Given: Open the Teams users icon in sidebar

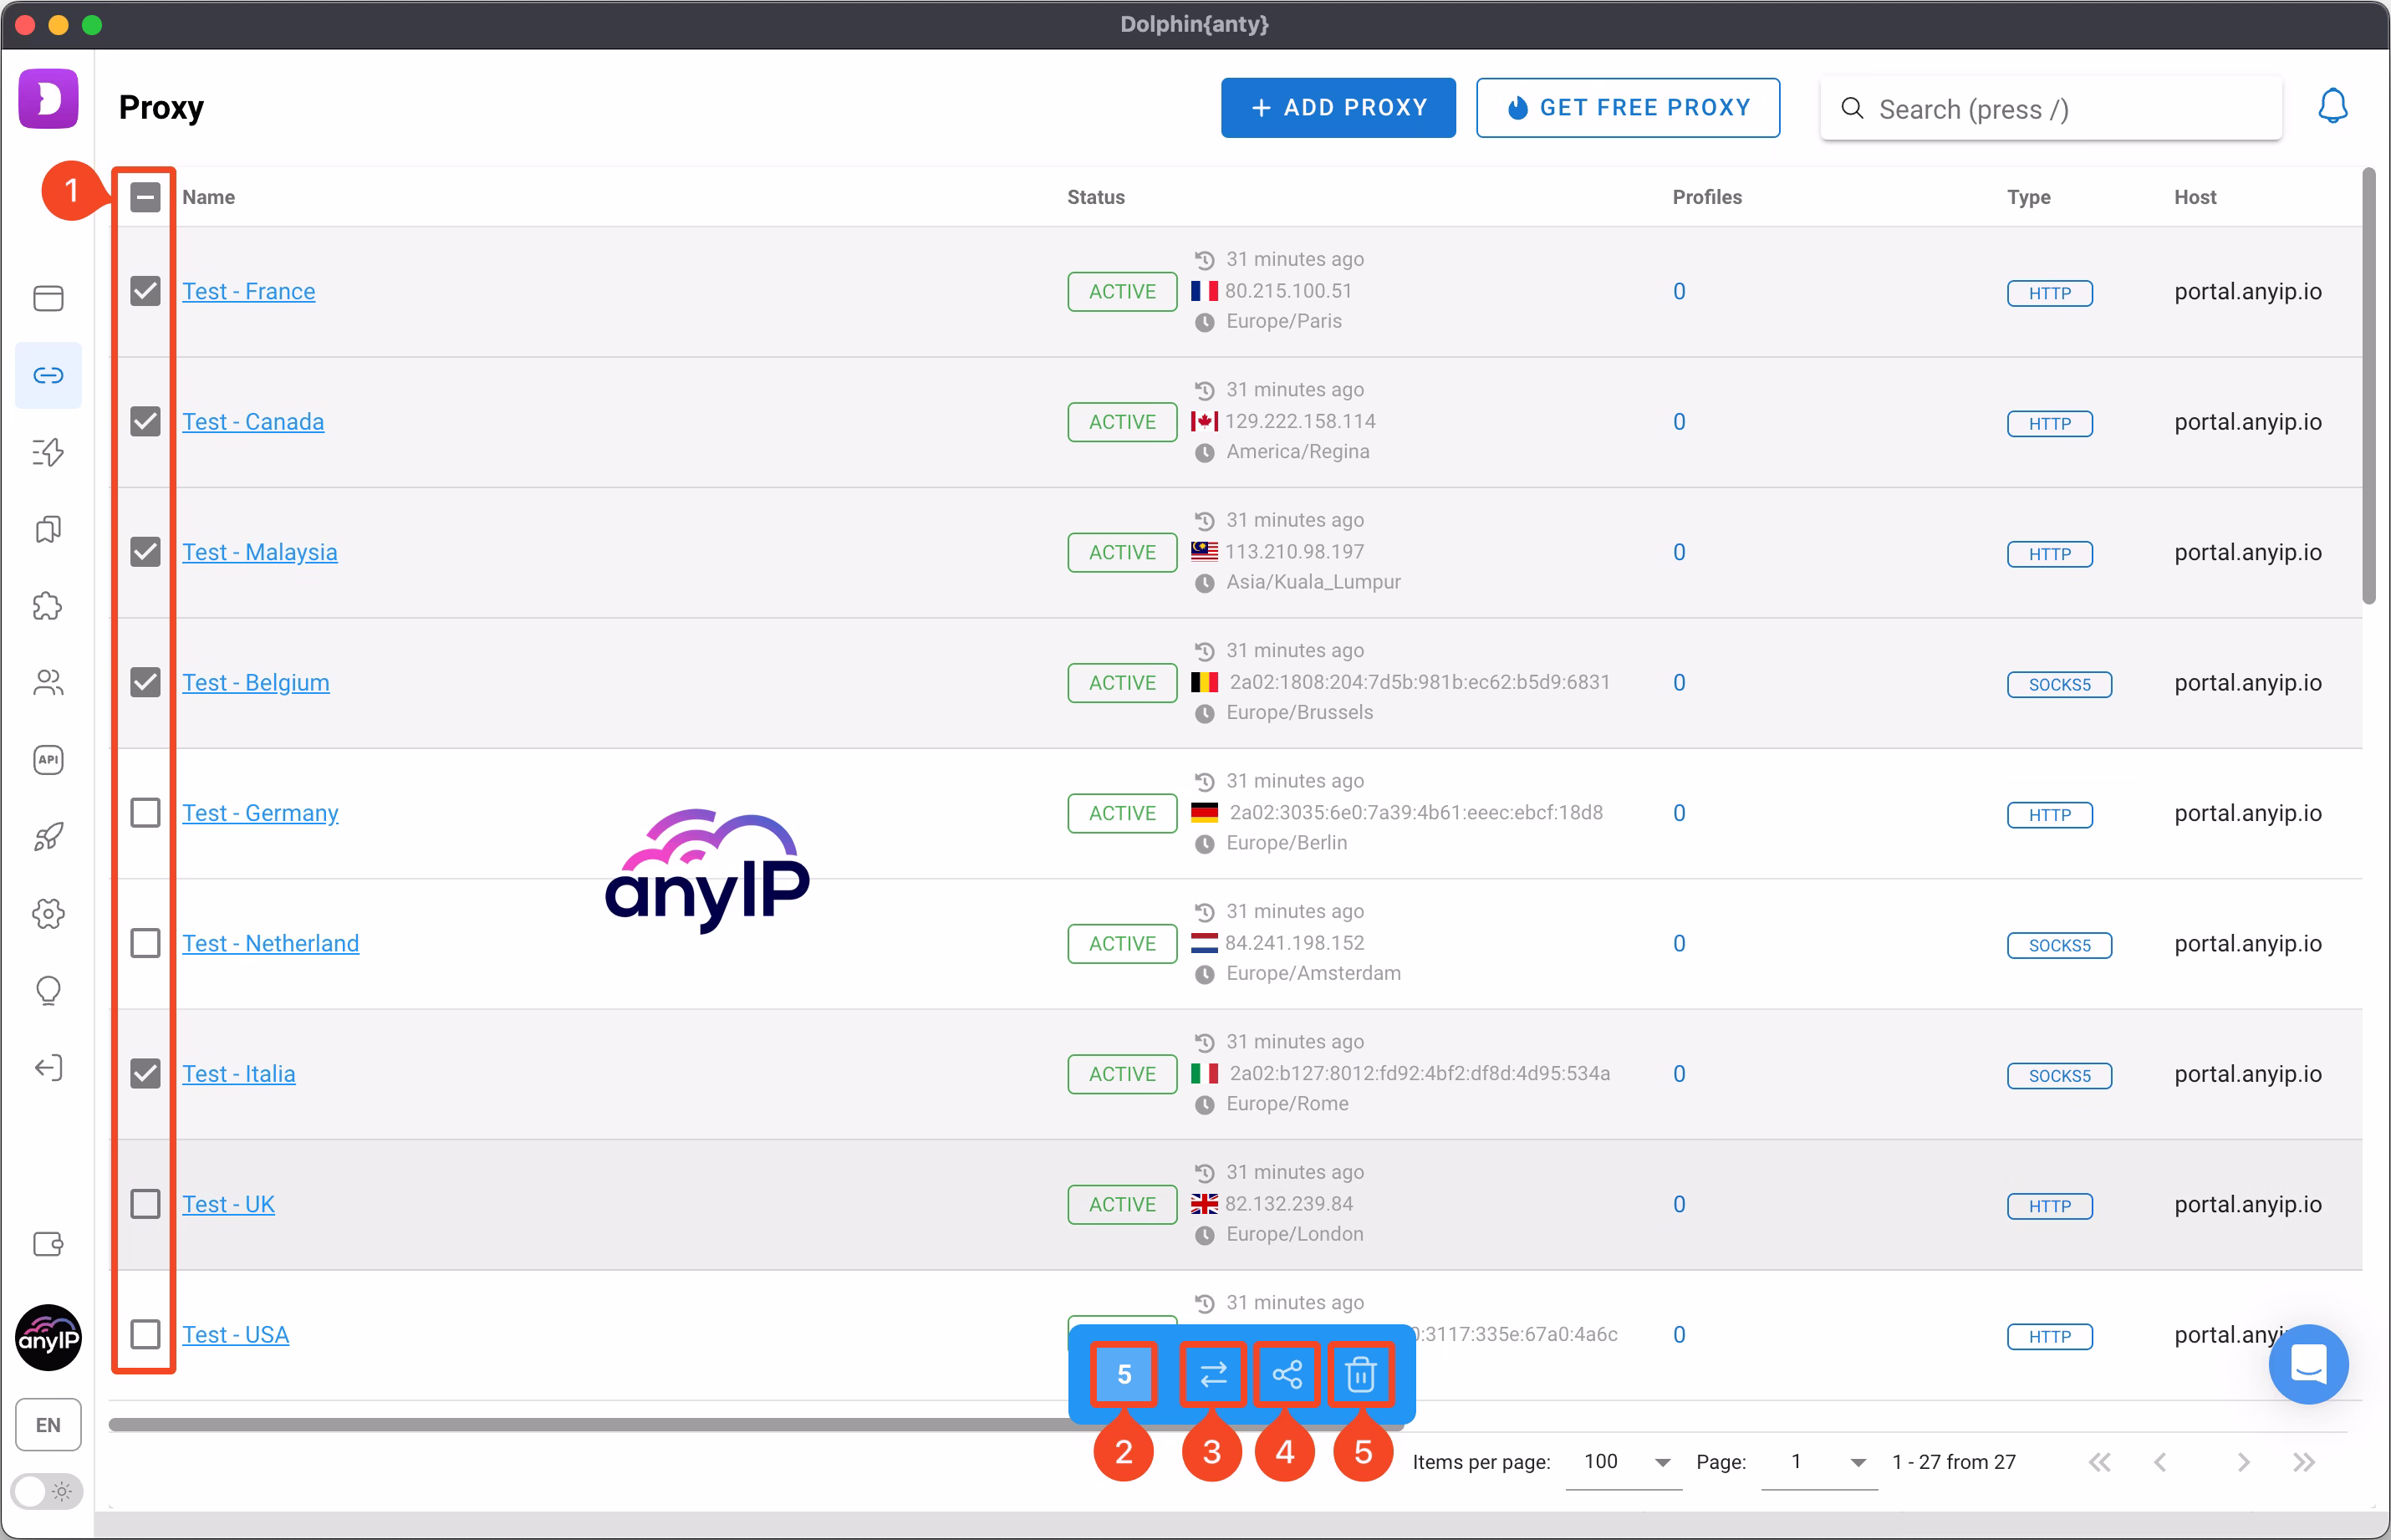Looking at the screenshot, I should [x=48, y=682].
